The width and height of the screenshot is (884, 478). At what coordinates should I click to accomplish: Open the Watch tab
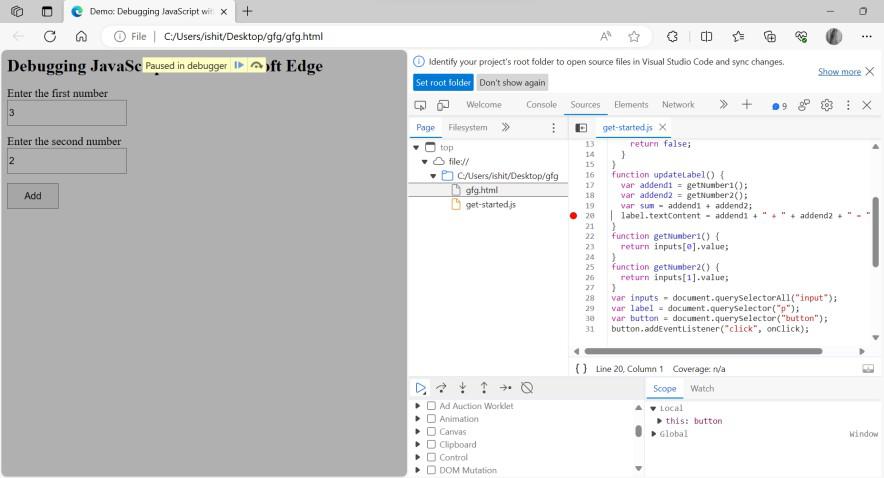[702, 388]
